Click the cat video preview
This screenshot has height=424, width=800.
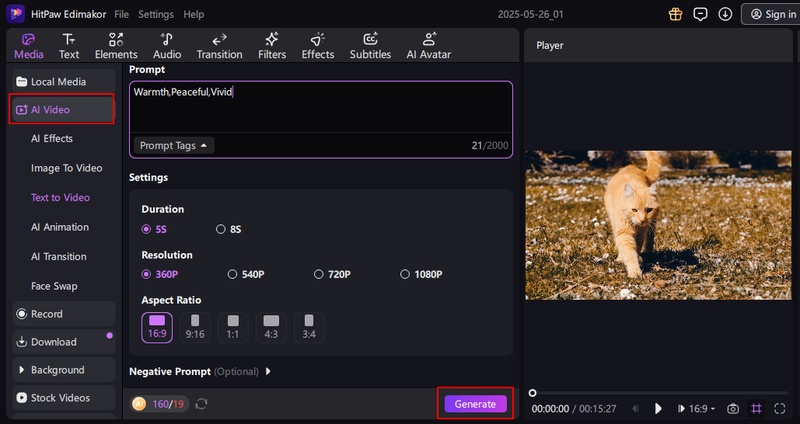[658, 225]
